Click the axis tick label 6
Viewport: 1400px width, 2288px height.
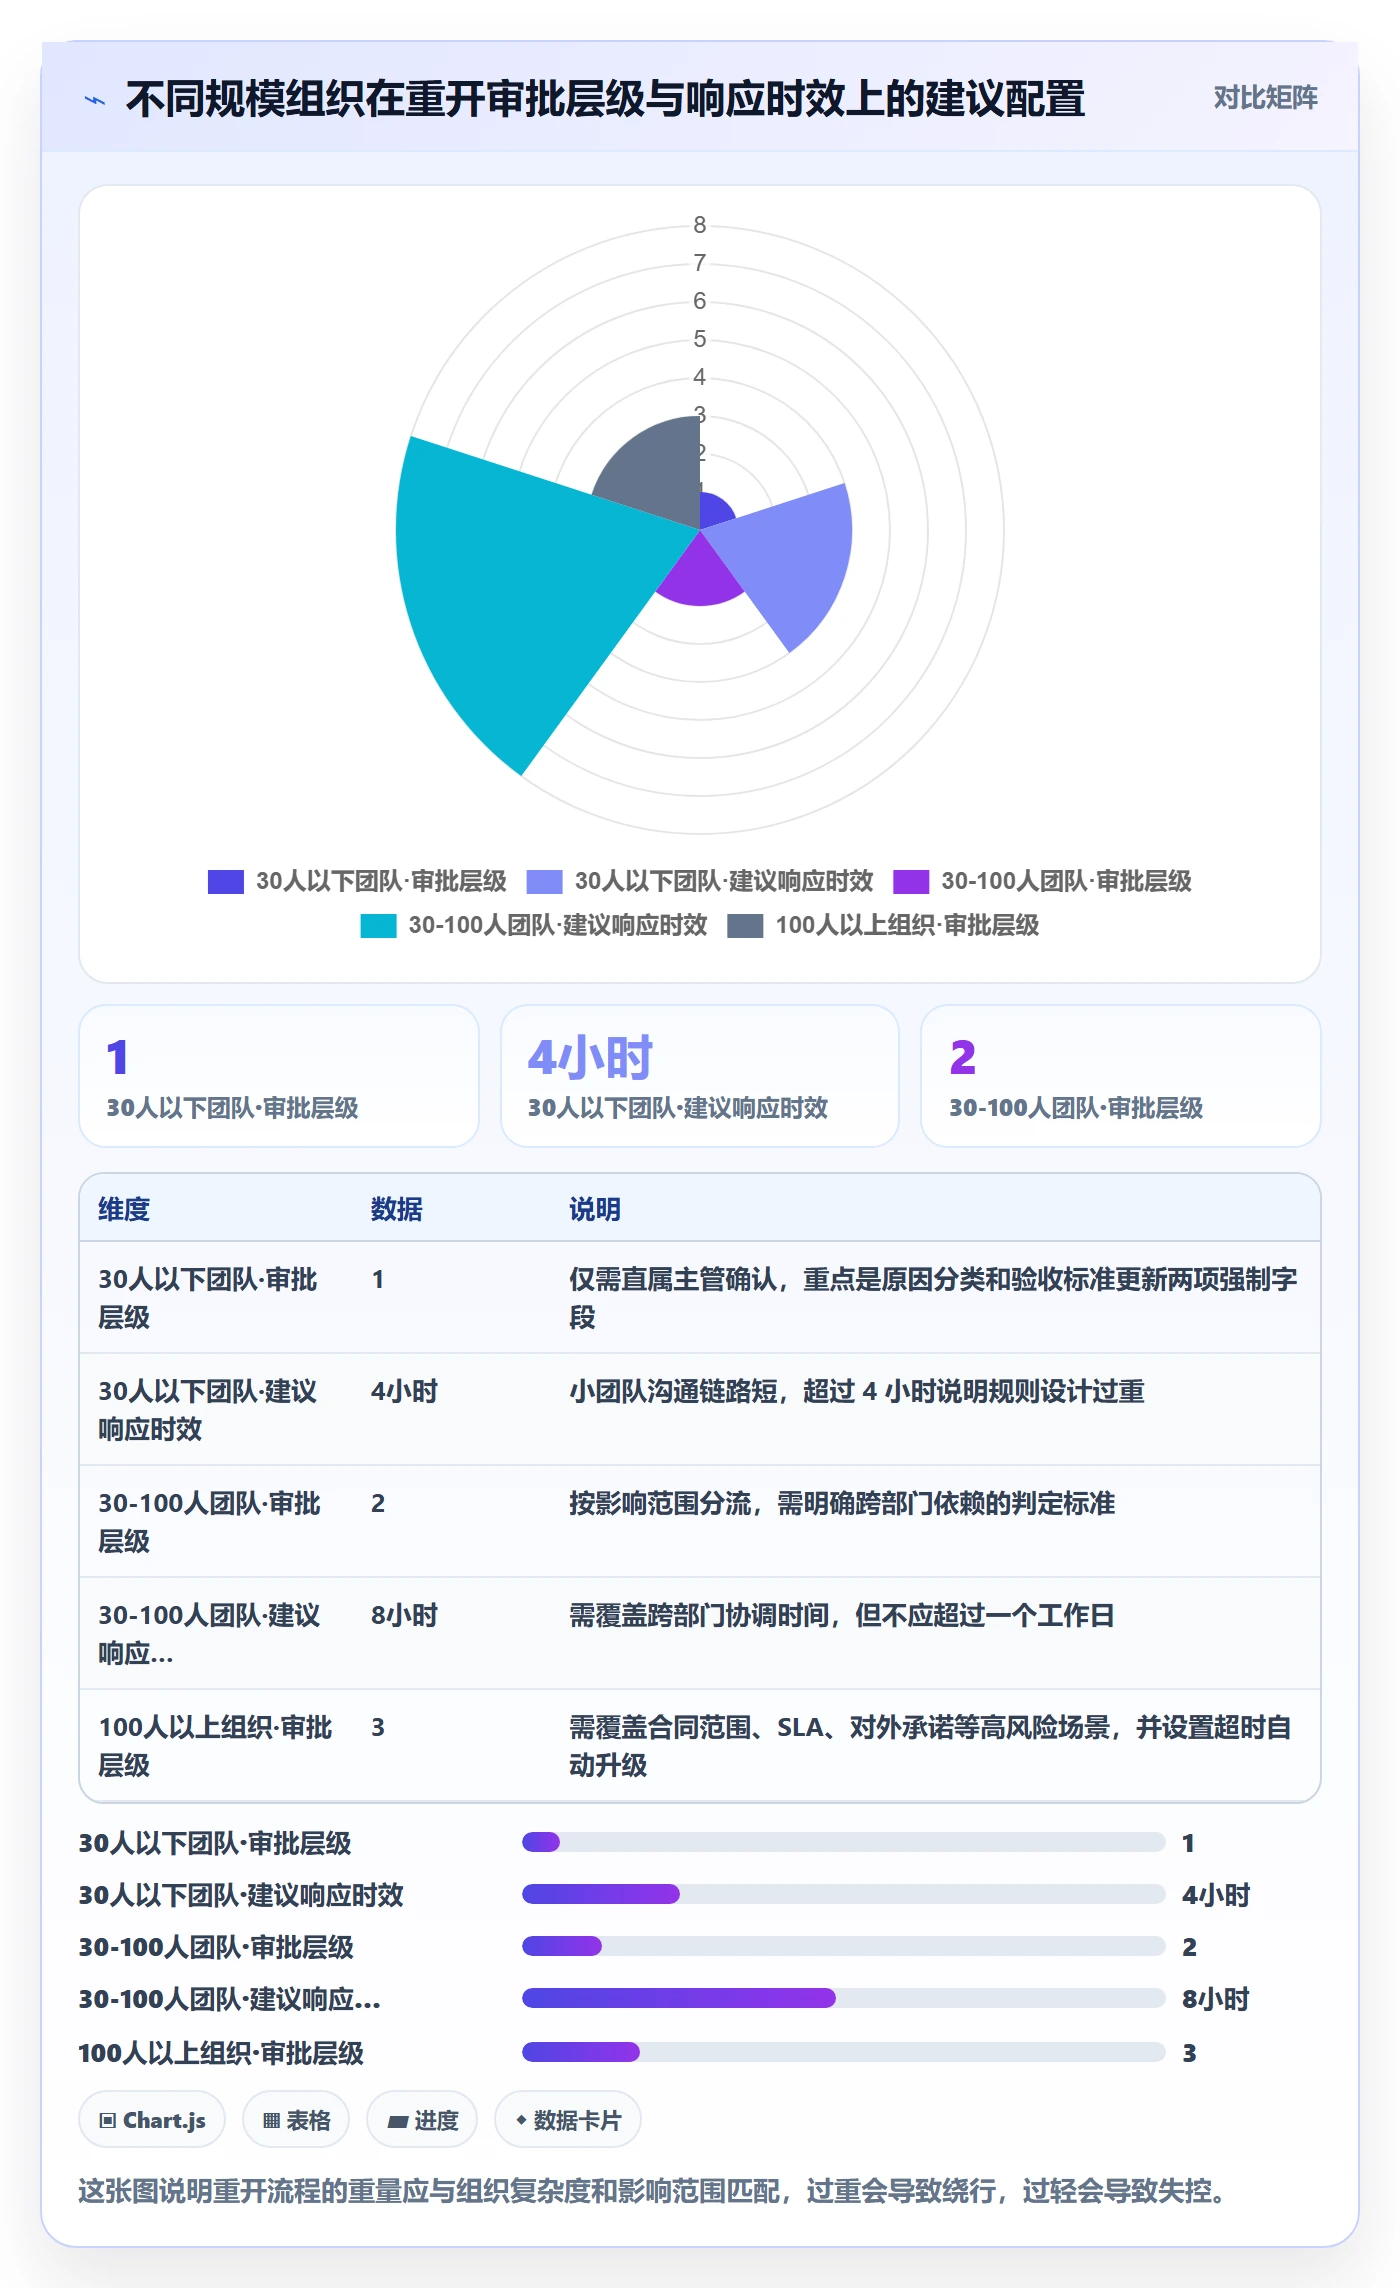coord(700,301)
